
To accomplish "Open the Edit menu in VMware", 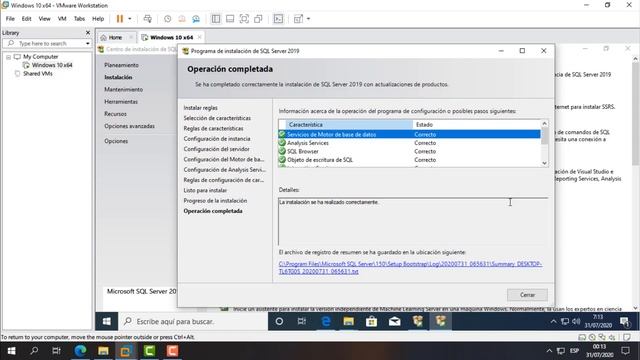I will (27, 19).
